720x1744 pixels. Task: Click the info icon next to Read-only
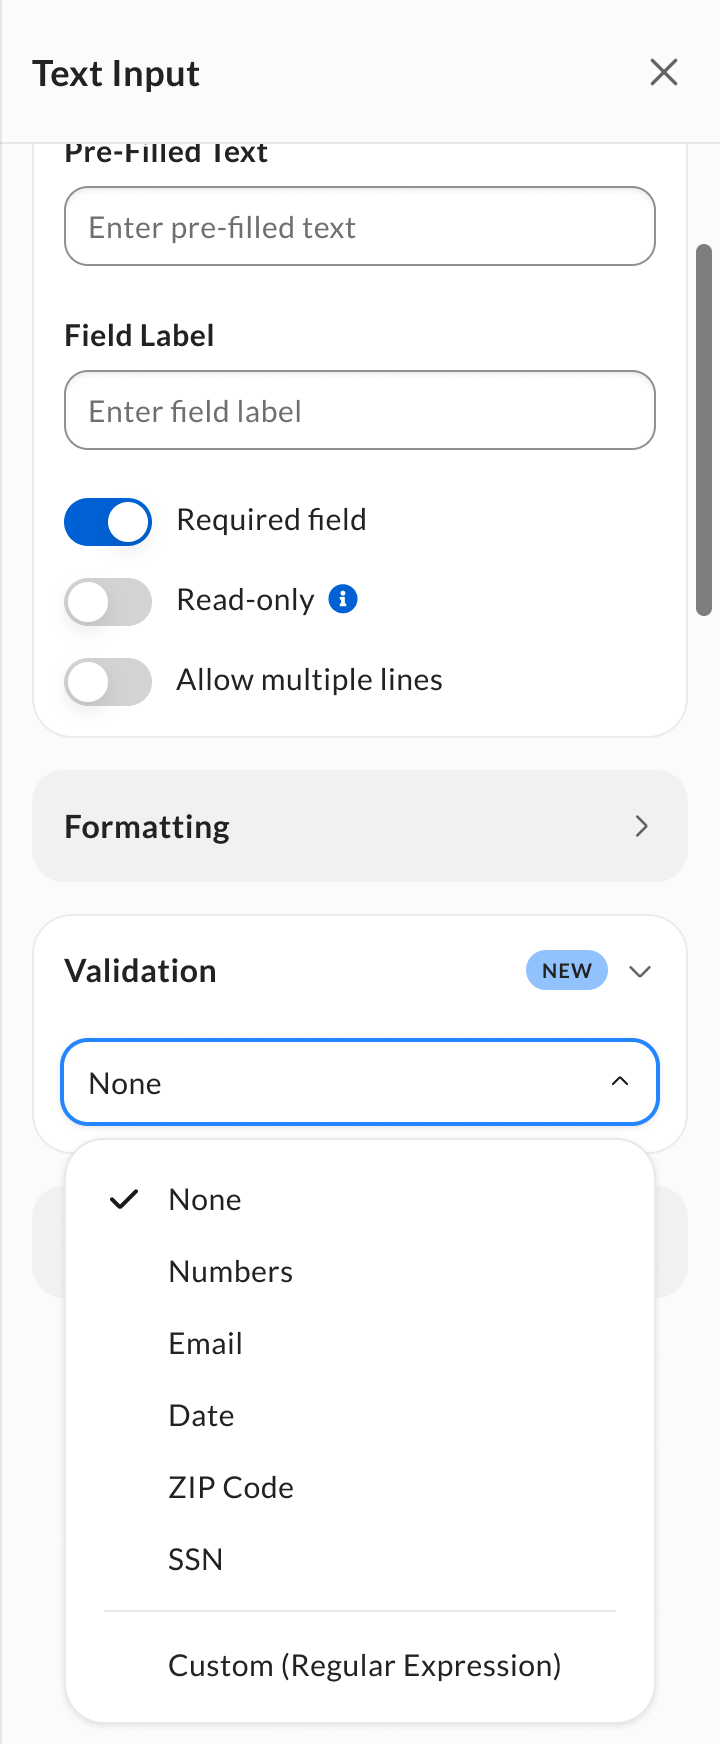343,599
